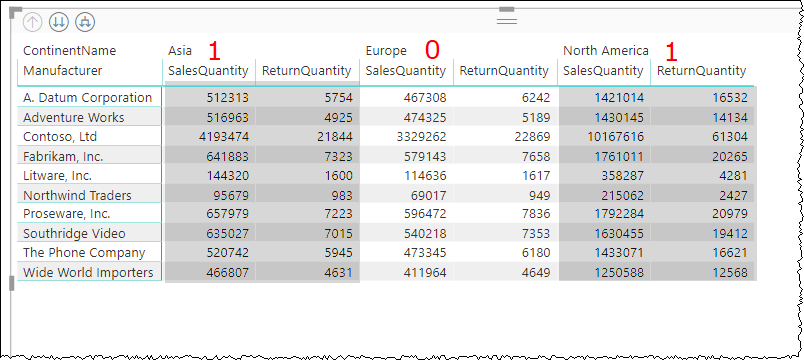The height and width of the screenshot is (362, 804).
Task: Click the cell with value 144320
Action: [x=228, y=175]
